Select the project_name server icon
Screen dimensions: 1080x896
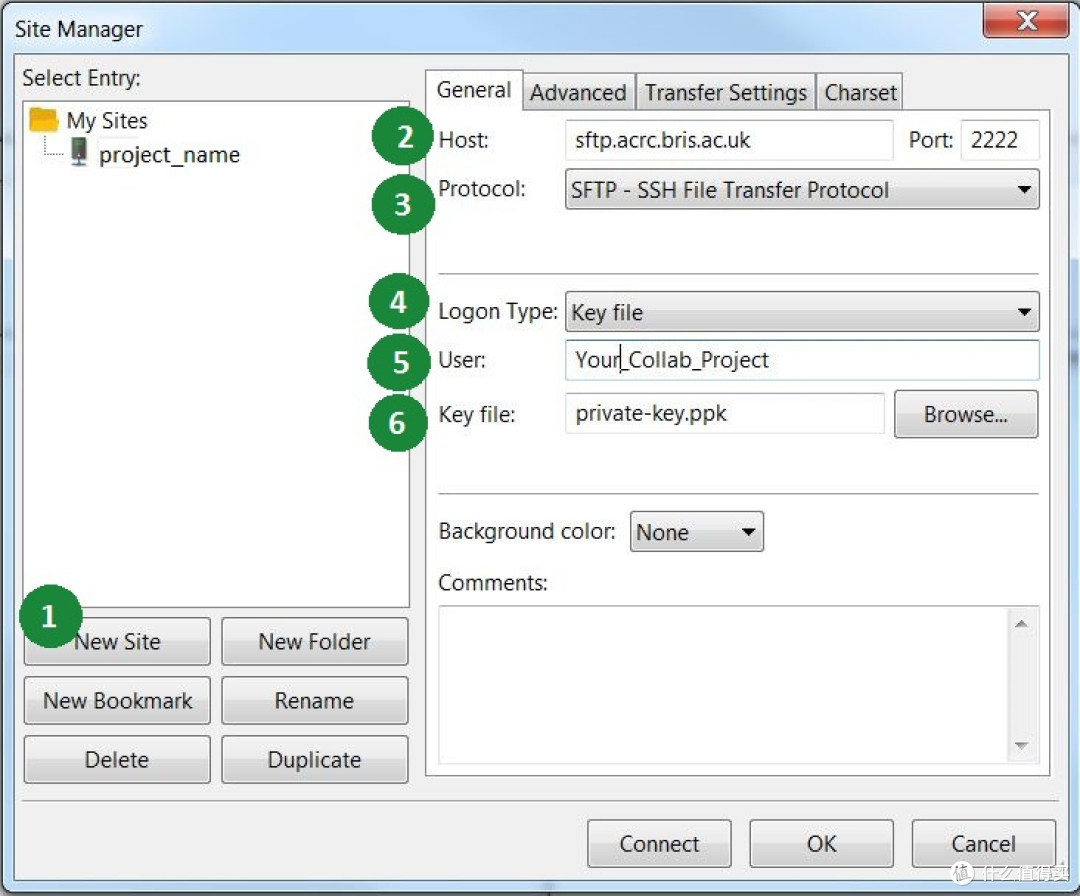[80, 152]
